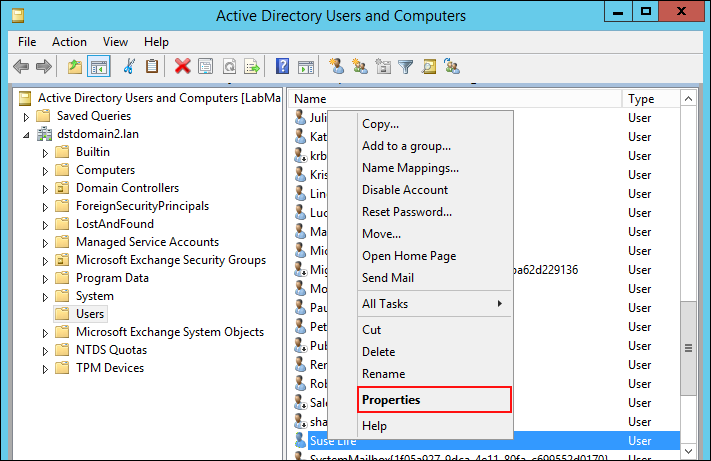Expand the ForeignSecurityPrincipals node
Screen dimensions: 711x461
pyautogui.click(x=45, y=207)
